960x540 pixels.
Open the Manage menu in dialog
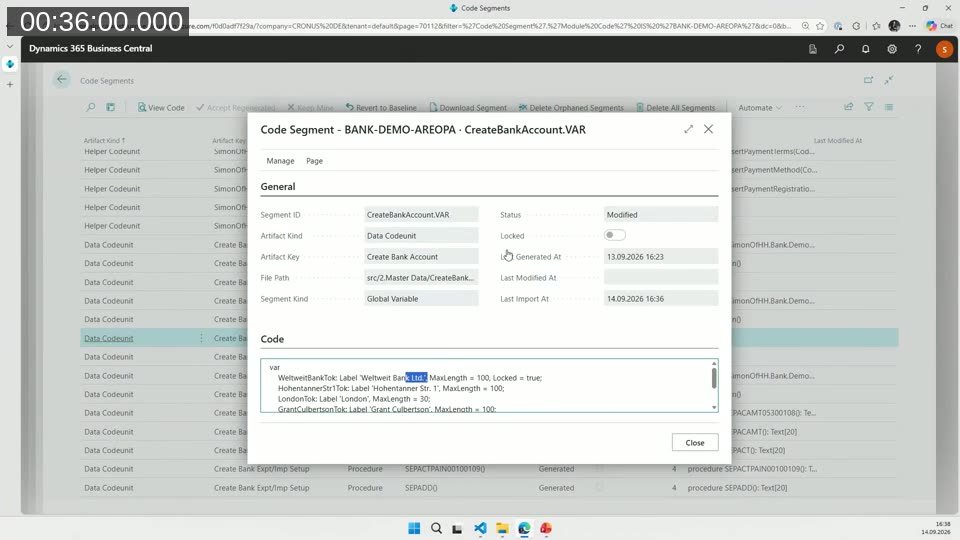(x=280, y=161)
